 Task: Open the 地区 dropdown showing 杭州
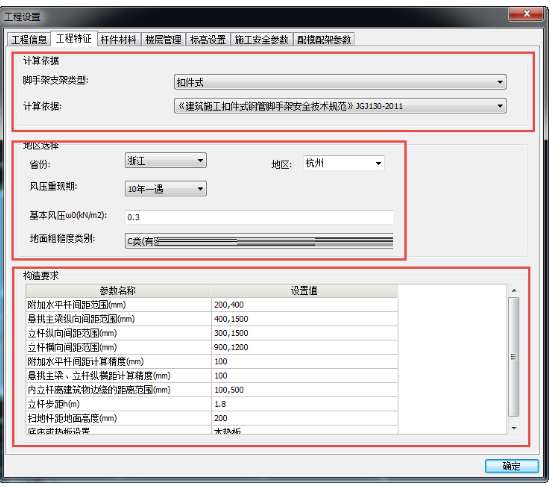(x=344, y=163)
